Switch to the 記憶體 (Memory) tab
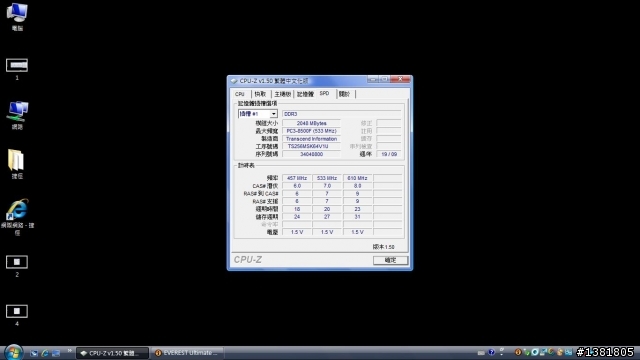This screenshot has width=640, height=360. coord(305,94)
